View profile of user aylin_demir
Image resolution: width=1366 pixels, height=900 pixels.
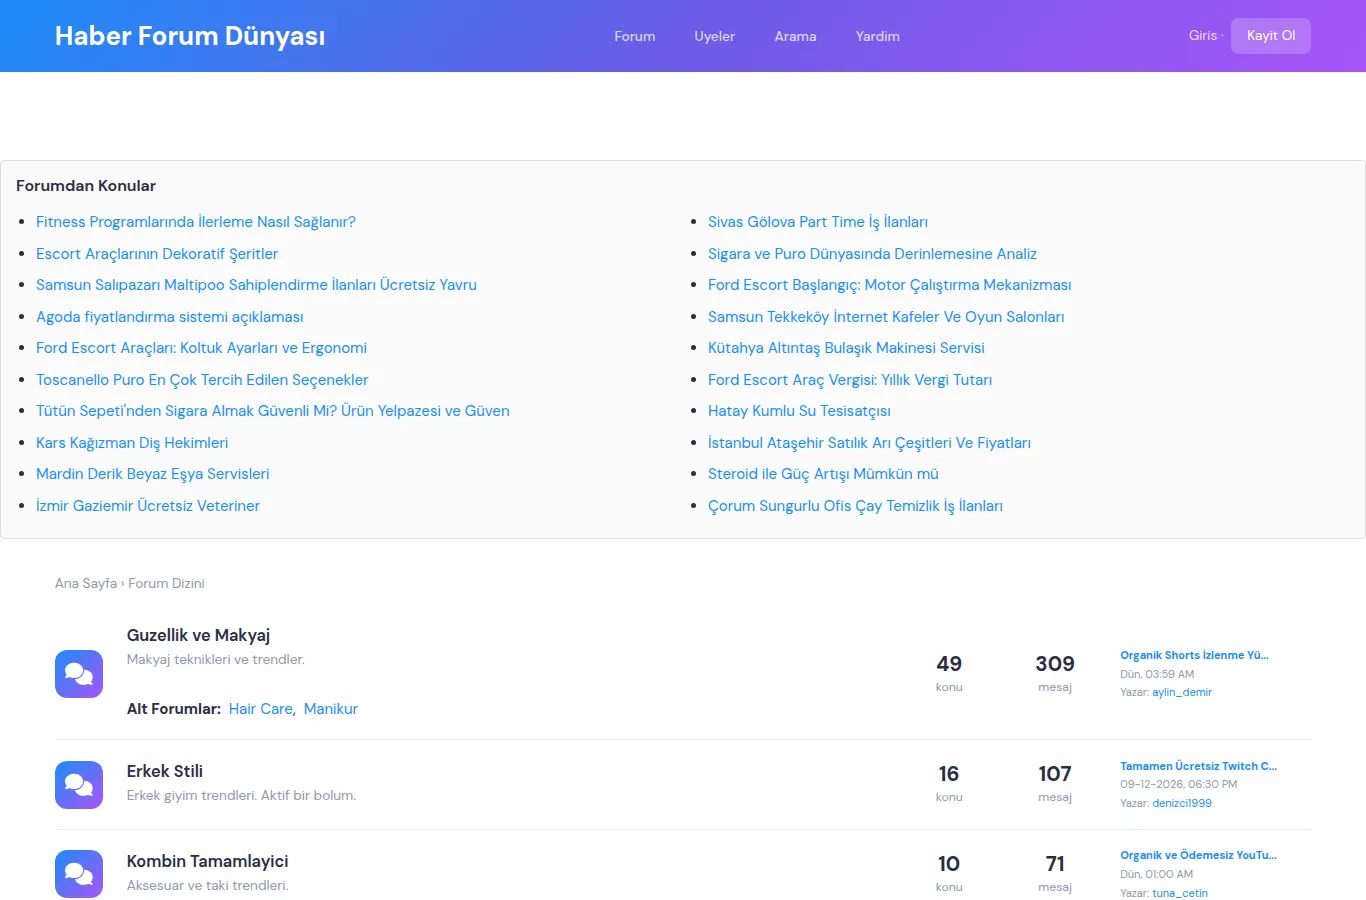tap(1182, 692)
